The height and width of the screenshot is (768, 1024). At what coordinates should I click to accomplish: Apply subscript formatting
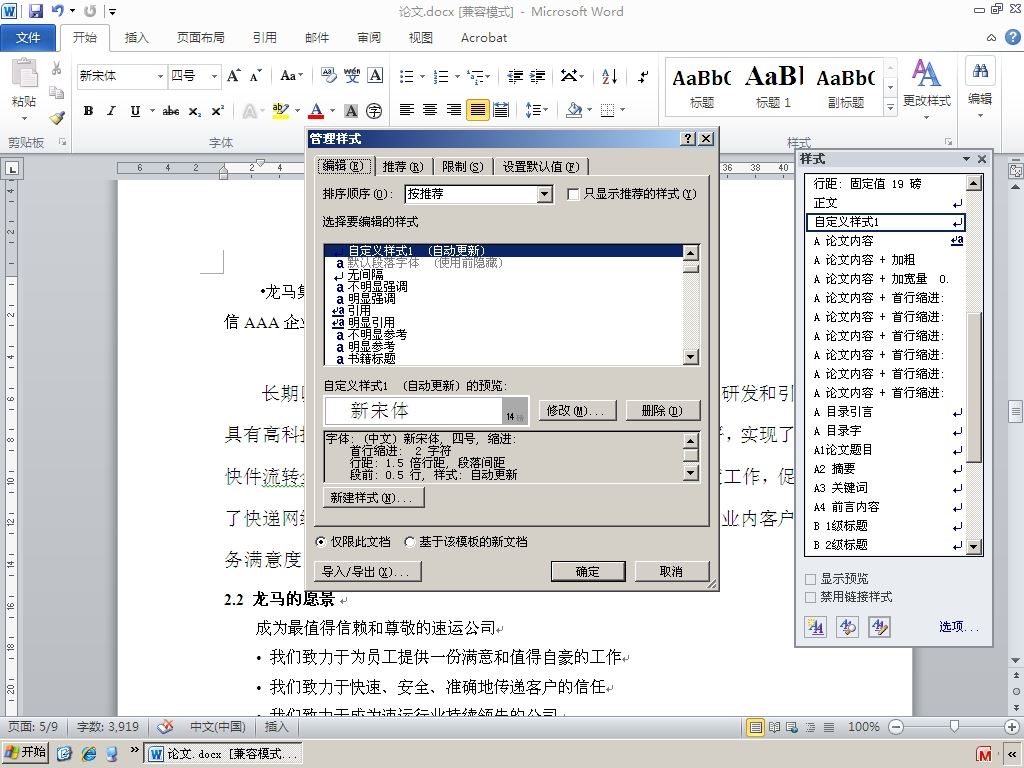[195, 111]
